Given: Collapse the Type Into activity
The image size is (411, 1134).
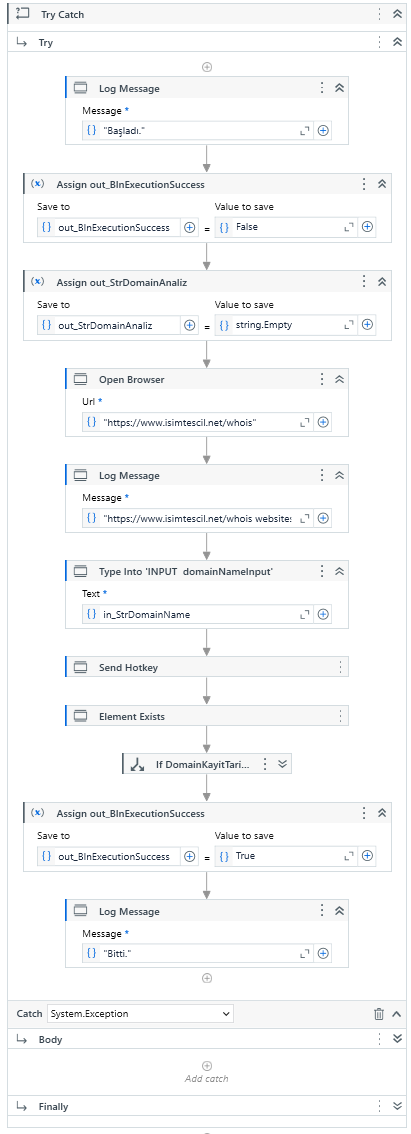Looking at the screenshot, I should (339, 571).
